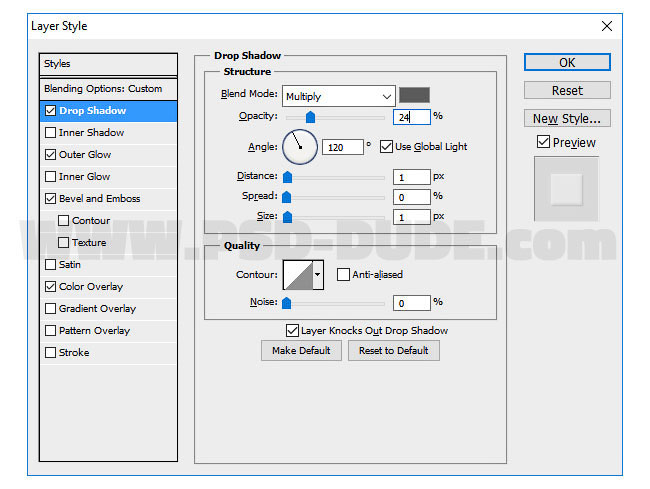The height and width of the screenshot is (489, 650).
Task: Open the Color Overlay settings label
Action: (x=91, y=286)
